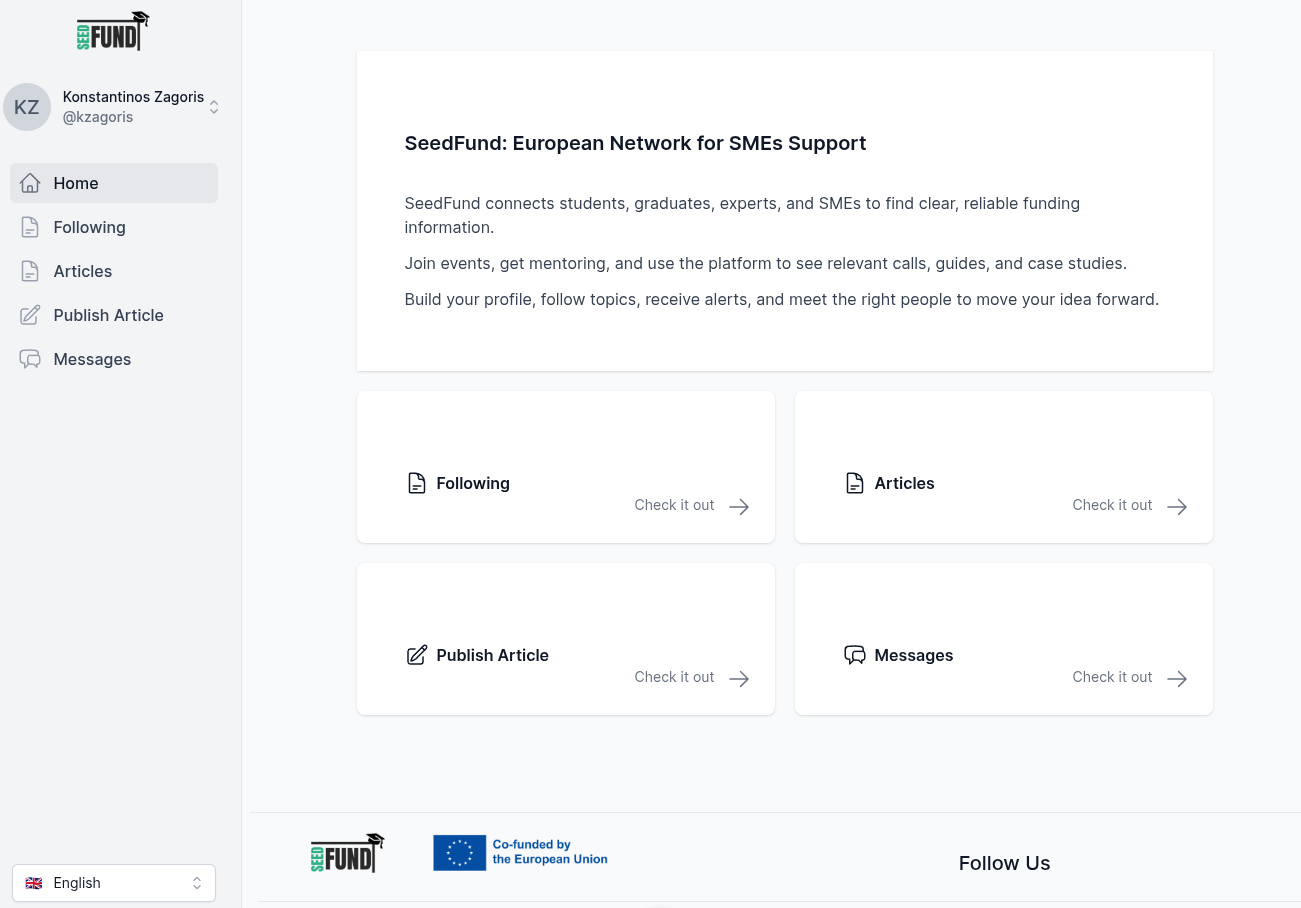The image size is (1301, 908).
Task: Click Check it out on Publish Article card
Action: point(674,677)
